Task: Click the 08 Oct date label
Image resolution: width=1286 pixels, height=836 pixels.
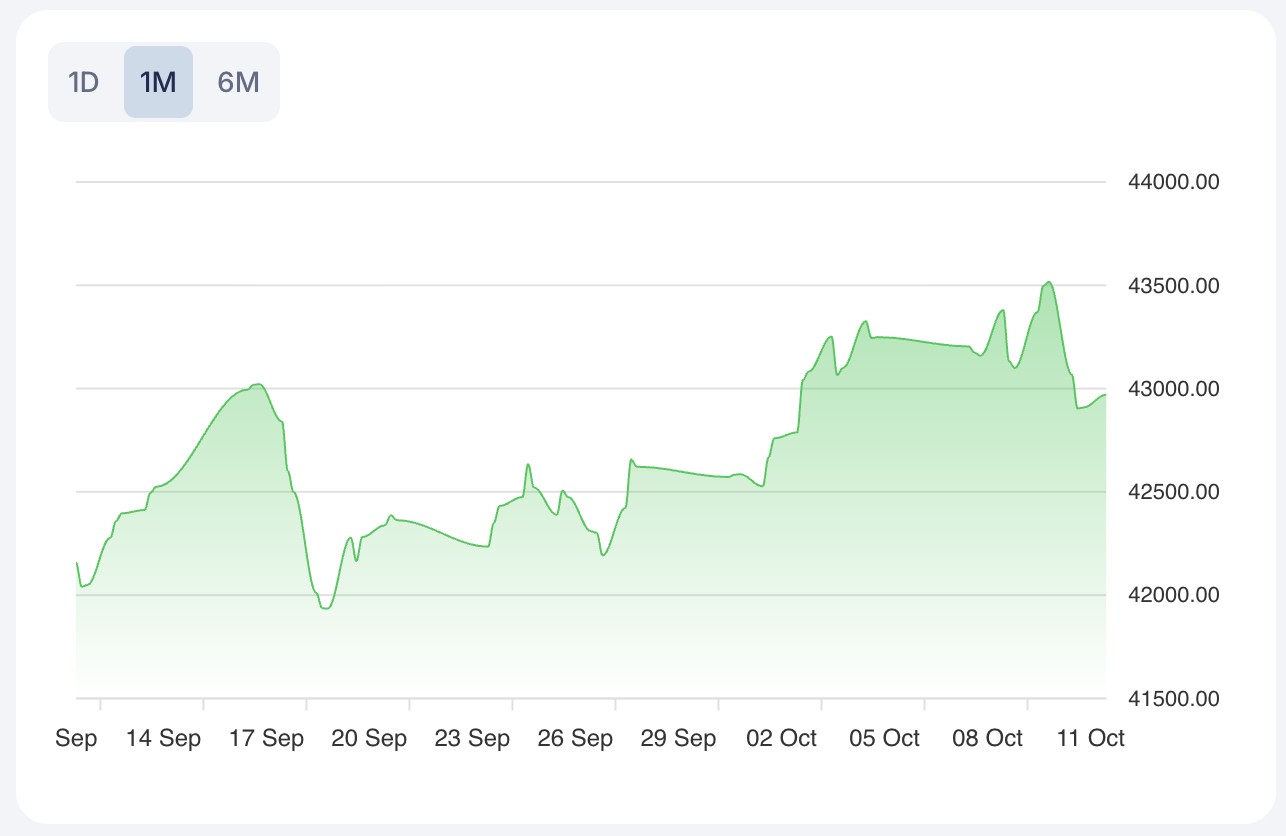Action: [x=987, y=739]
